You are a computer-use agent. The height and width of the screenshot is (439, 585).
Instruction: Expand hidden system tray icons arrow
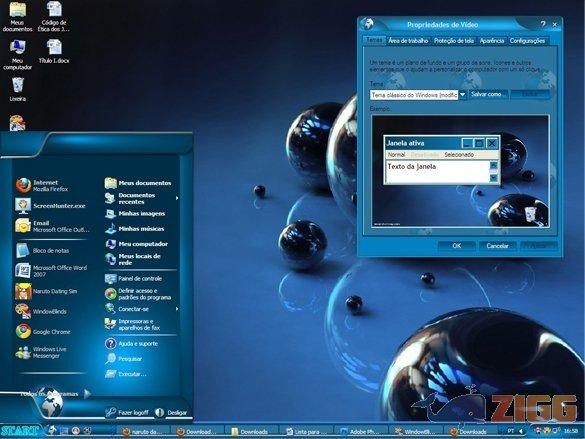click(x=521, y=431)
